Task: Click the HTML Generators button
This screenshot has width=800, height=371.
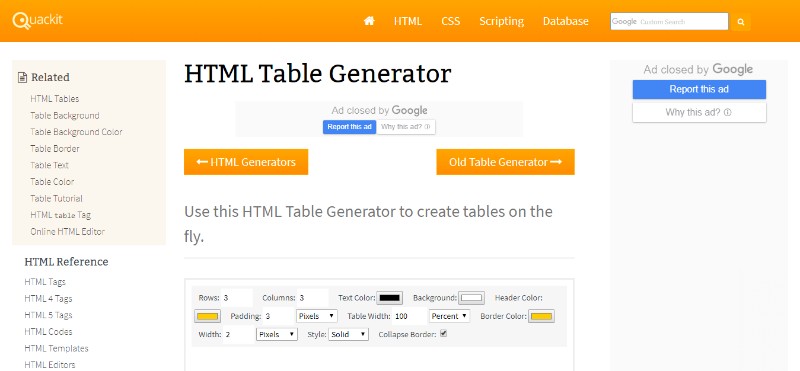Action: coord(246,162)
